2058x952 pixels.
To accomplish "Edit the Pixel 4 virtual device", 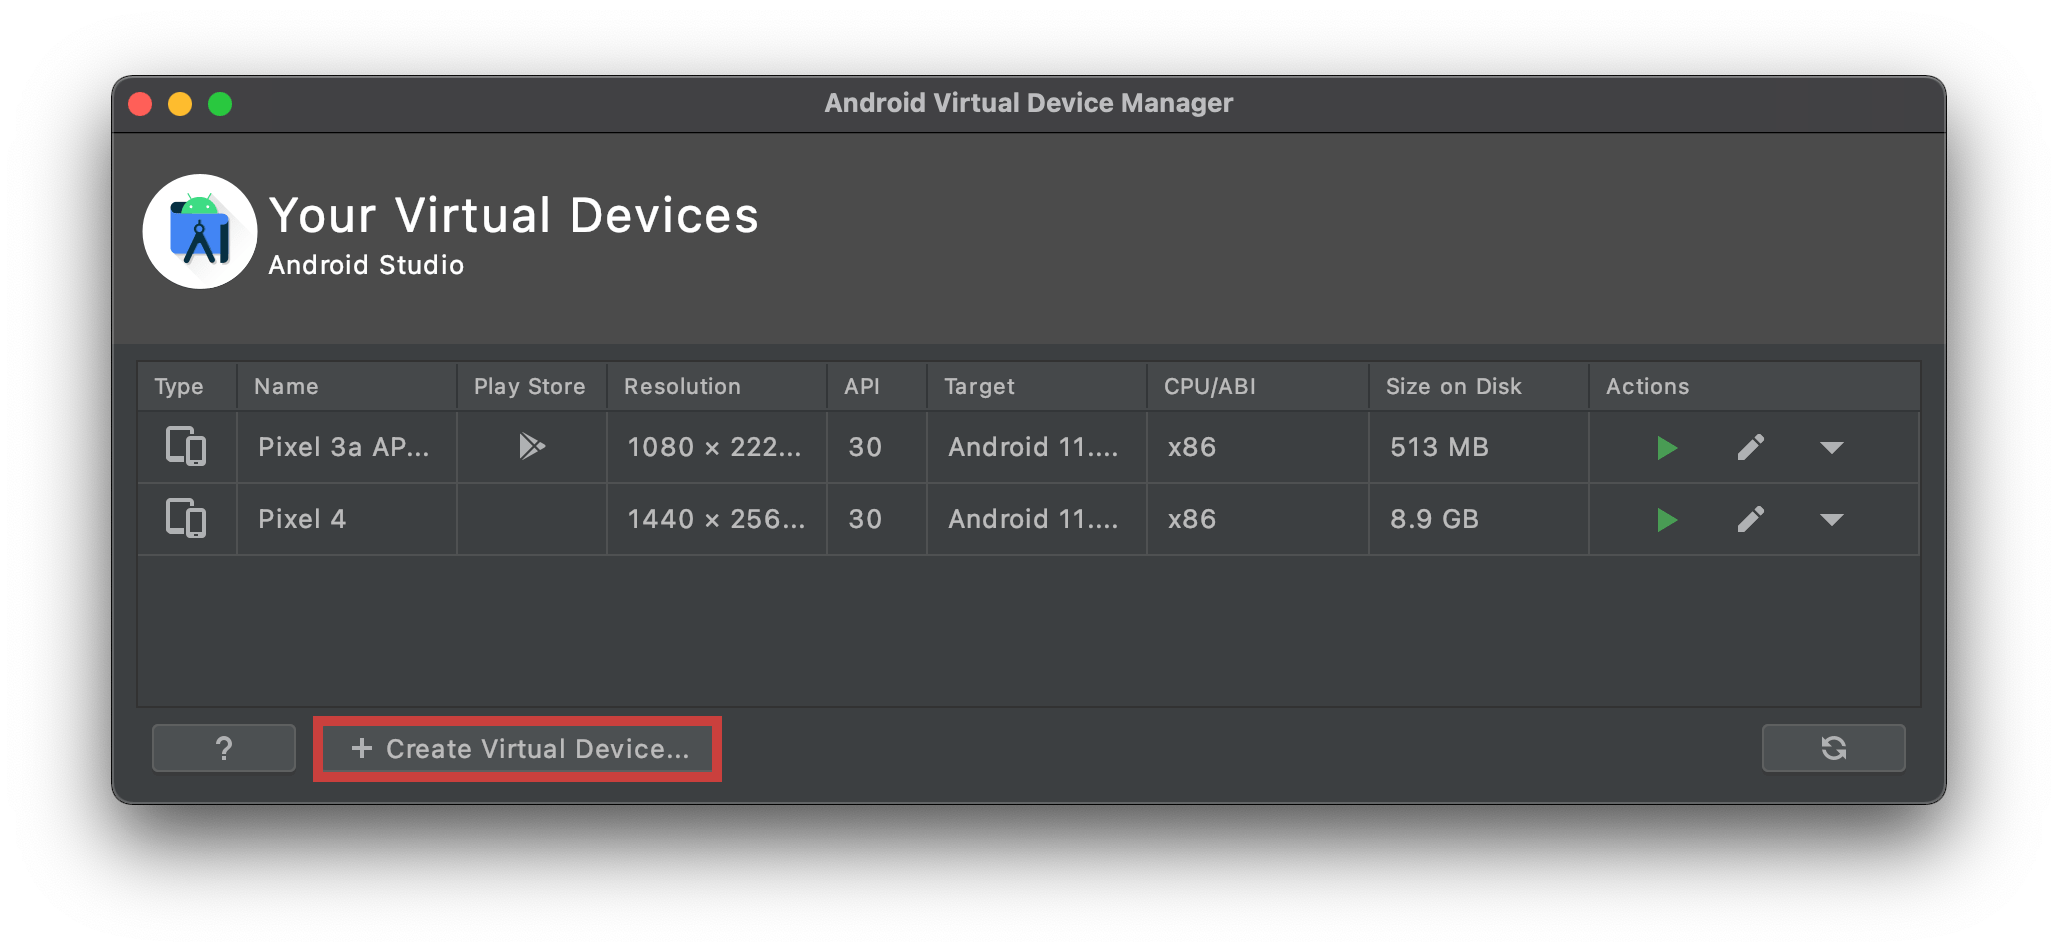I will 1750,519.
